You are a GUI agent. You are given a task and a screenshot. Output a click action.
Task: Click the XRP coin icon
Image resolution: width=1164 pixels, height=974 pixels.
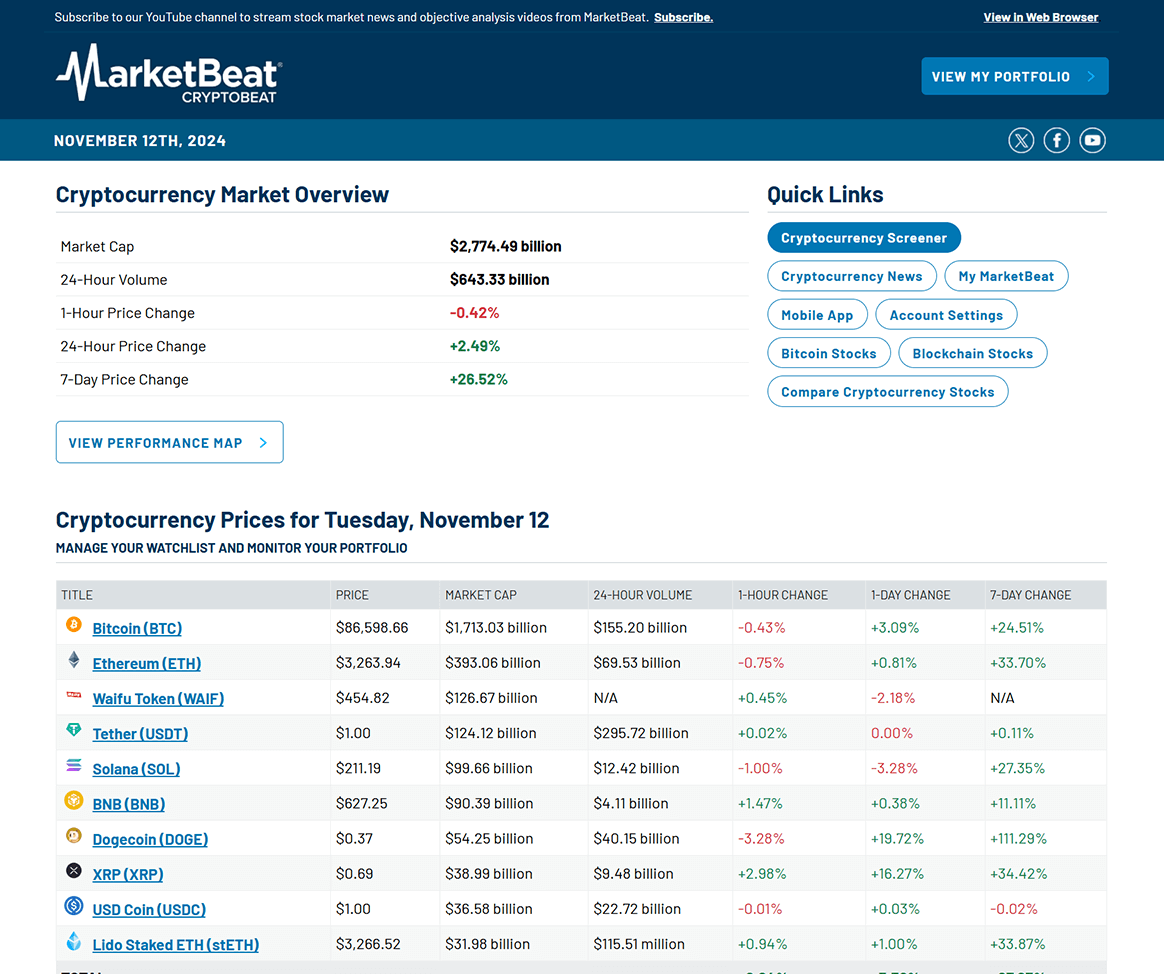[x=74, y=871]
